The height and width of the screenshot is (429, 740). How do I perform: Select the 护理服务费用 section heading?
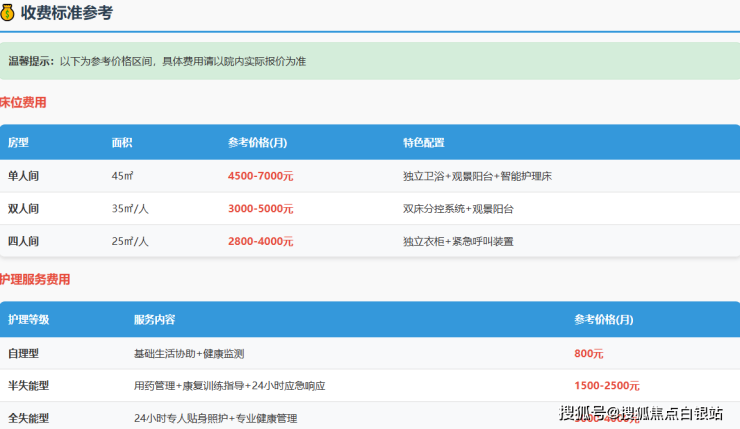[x=35, y=279]
